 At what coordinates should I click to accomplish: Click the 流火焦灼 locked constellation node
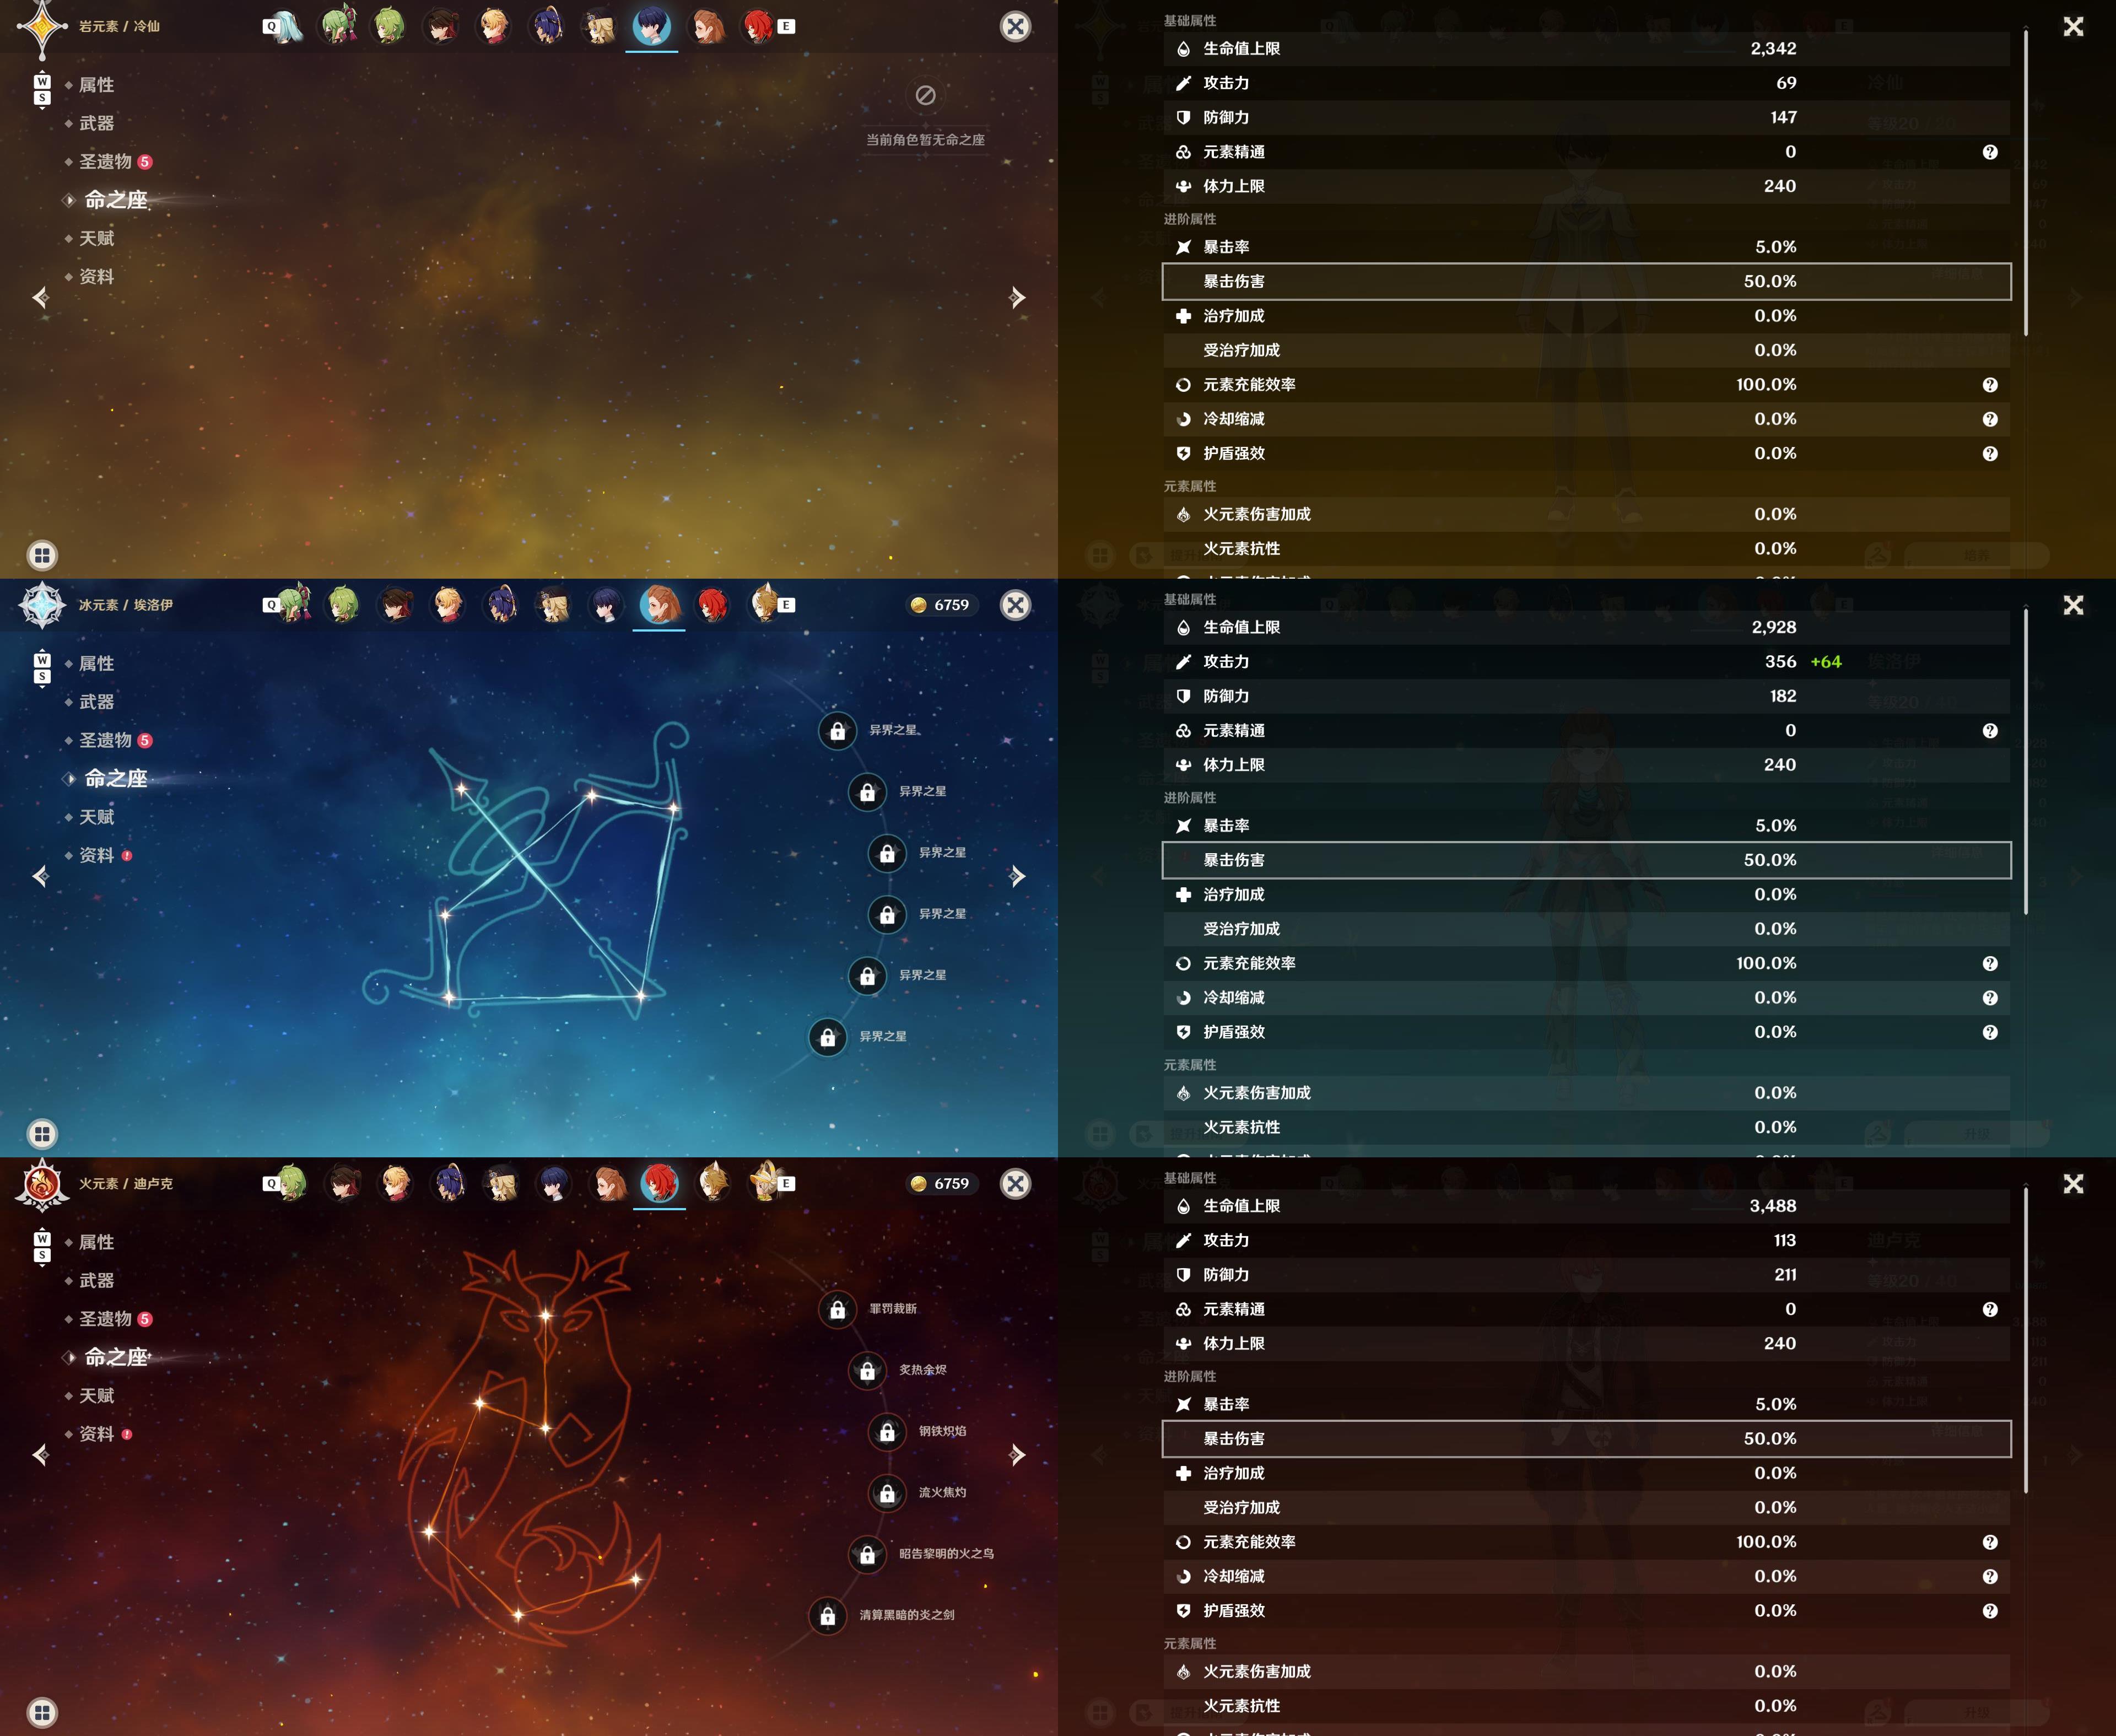pyautogui.click(x=887, y=1493)
